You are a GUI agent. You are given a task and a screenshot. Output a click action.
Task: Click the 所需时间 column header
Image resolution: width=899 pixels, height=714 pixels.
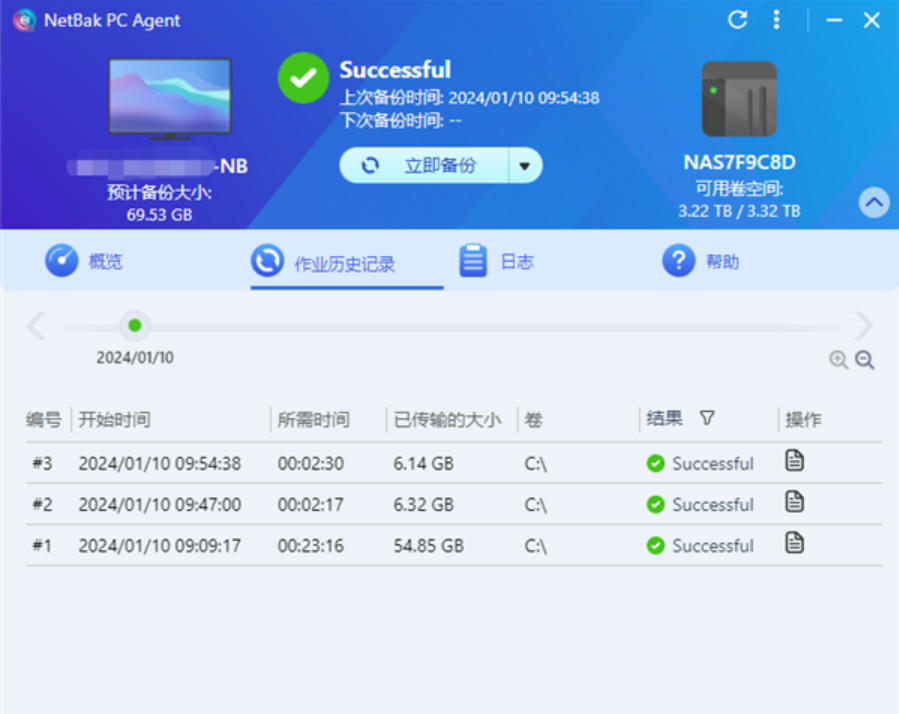tap(314, 419)
